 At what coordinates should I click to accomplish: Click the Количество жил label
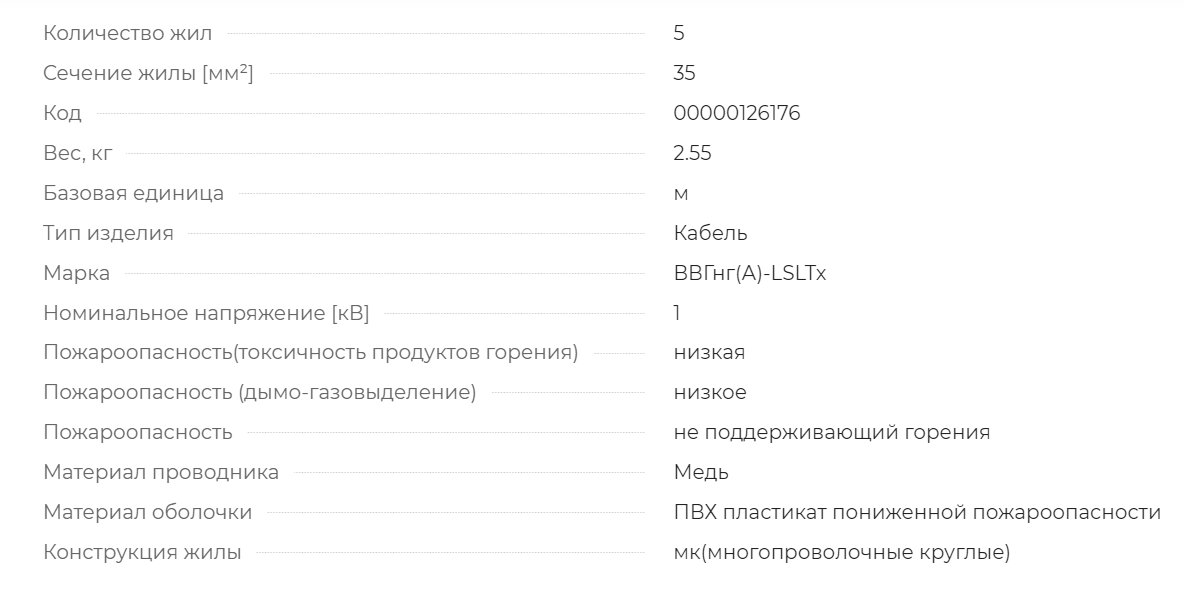point(128,33)
